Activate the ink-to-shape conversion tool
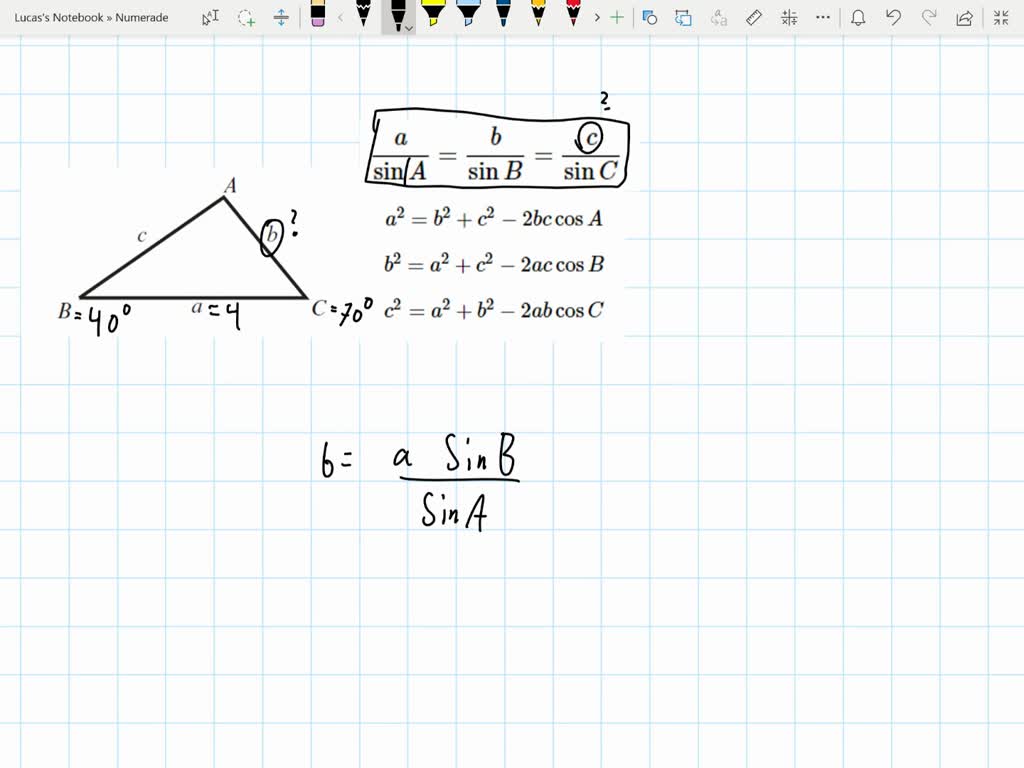The width and height of the screenshot is (1024, 768). pos(651,18)
